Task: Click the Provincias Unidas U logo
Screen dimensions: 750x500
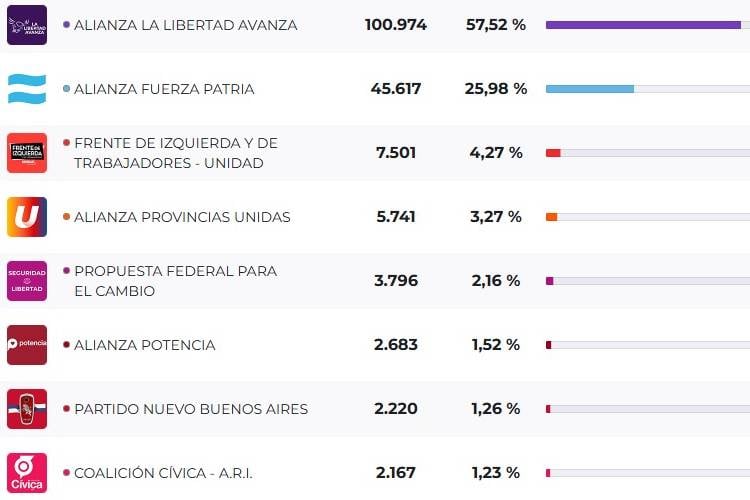Action: pos(27,217)
